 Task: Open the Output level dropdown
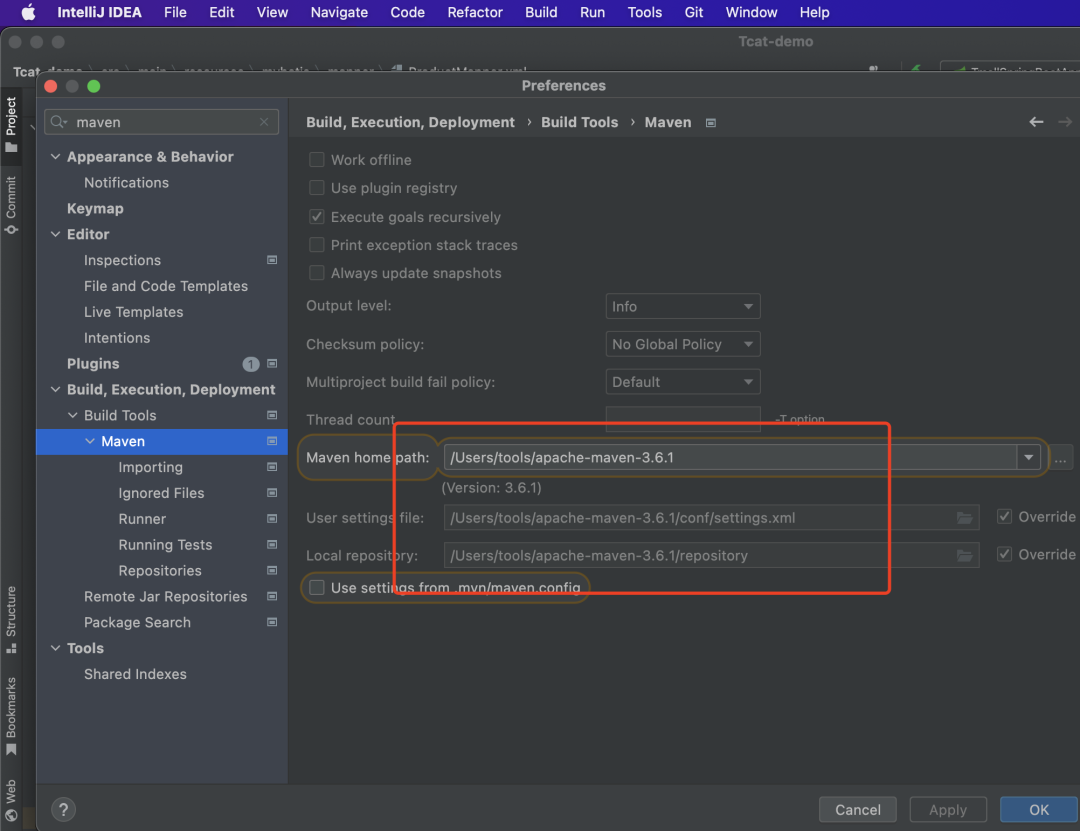tap(683, 306)
